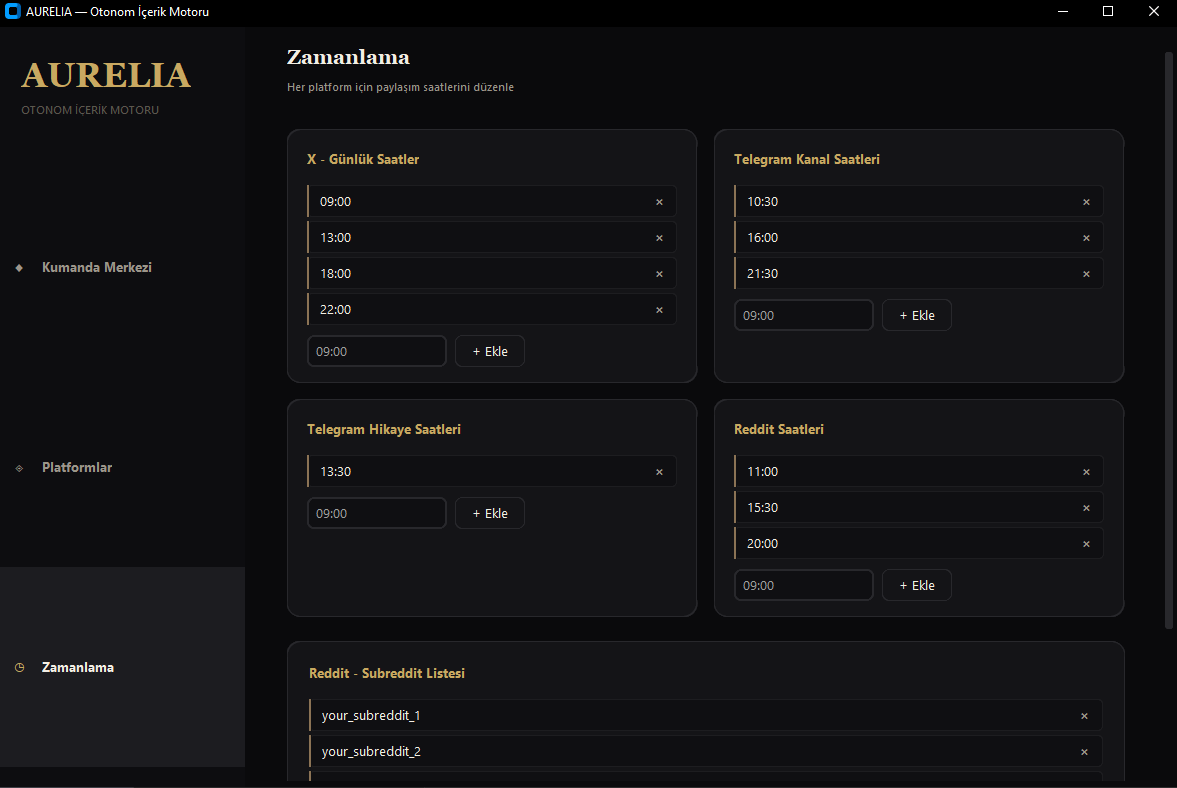Focus the X daily time input field
The width and height of the screenshot is (1177, 788).
[377, 351]
